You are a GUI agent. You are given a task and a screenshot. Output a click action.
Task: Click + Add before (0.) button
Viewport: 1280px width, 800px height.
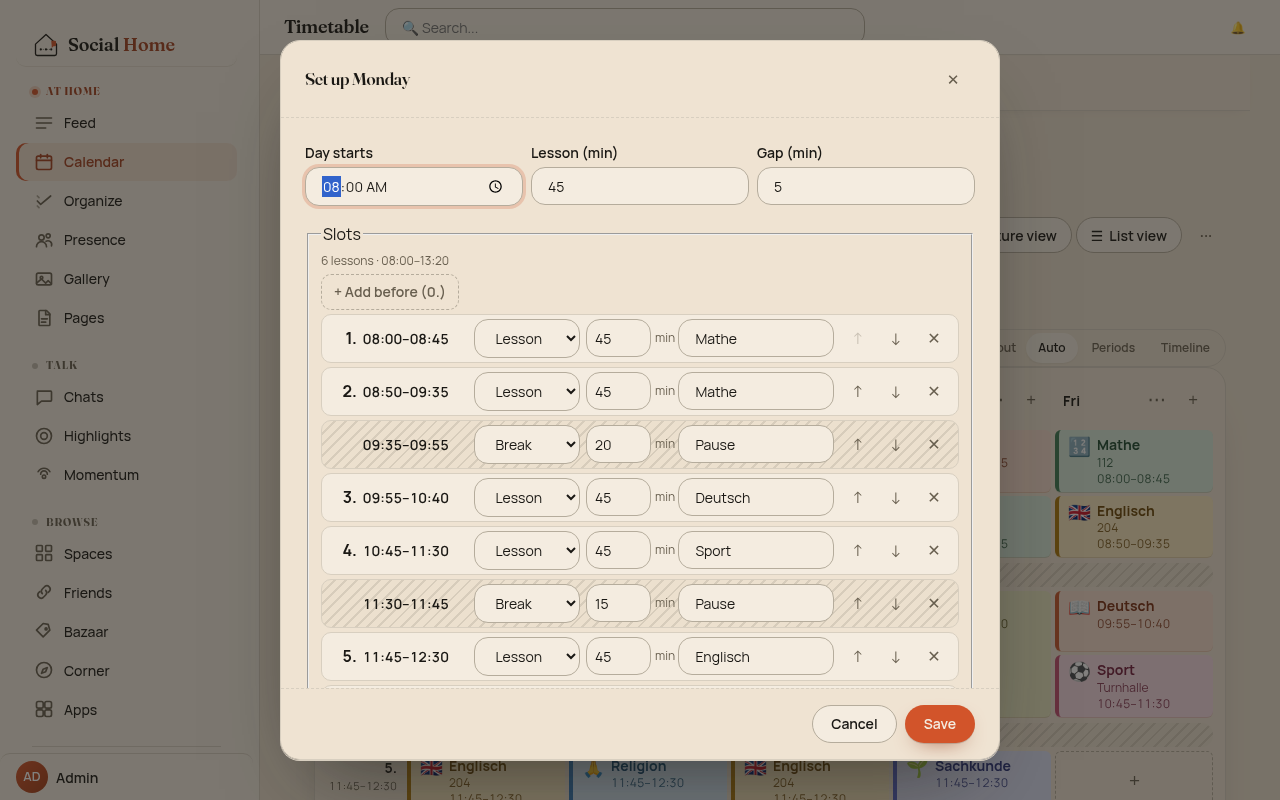(390, 292)
